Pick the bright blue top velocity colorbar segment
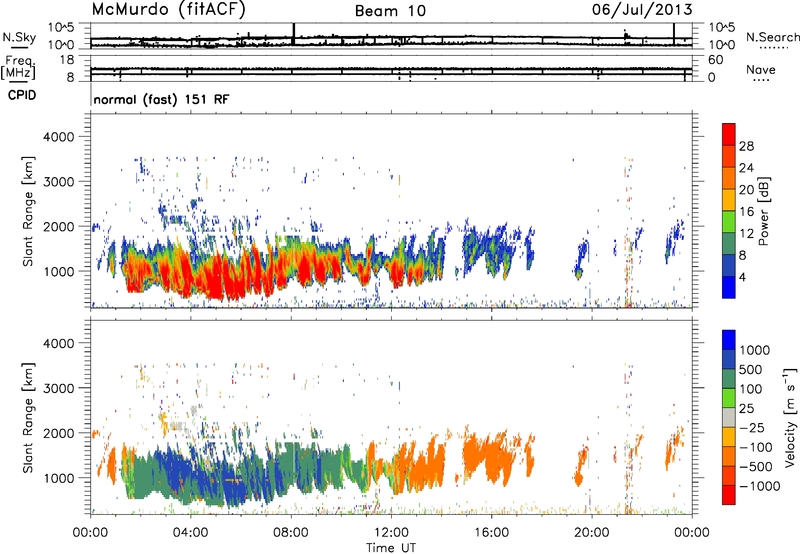This screenshot has width=800, height=554. pos(729,340)
